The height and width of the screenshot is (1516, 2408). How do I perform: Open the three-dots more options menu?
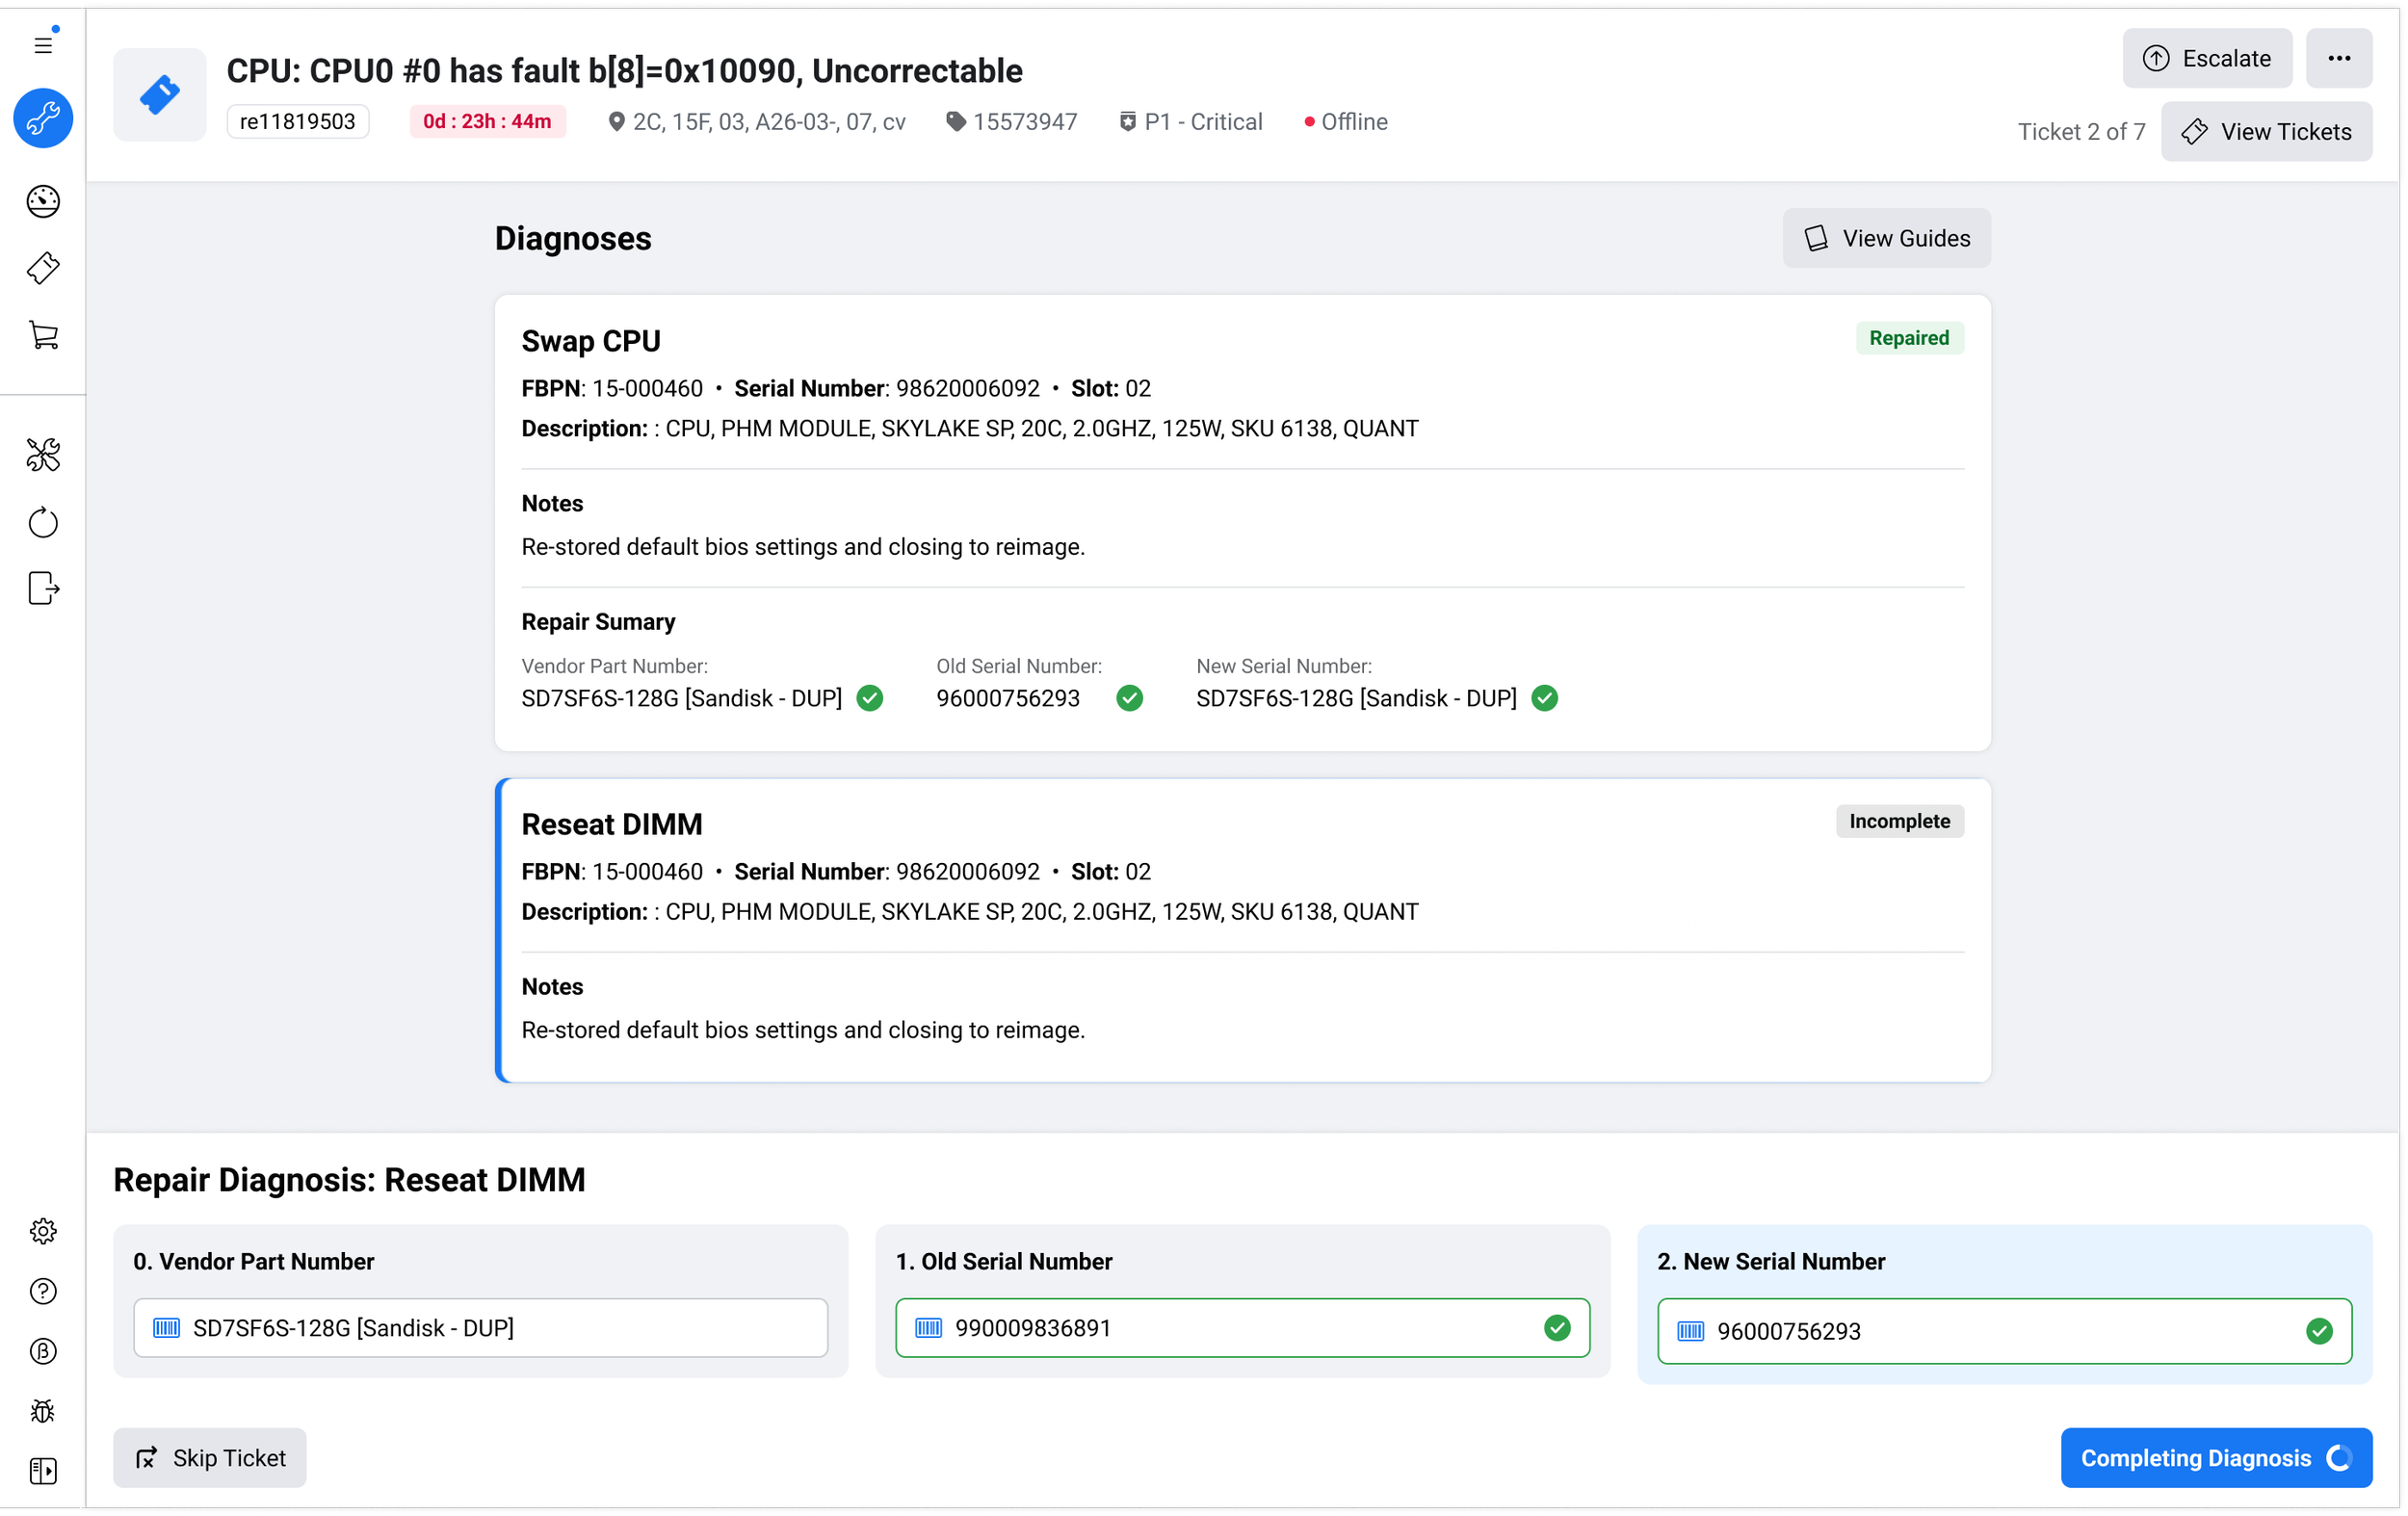2338,59
